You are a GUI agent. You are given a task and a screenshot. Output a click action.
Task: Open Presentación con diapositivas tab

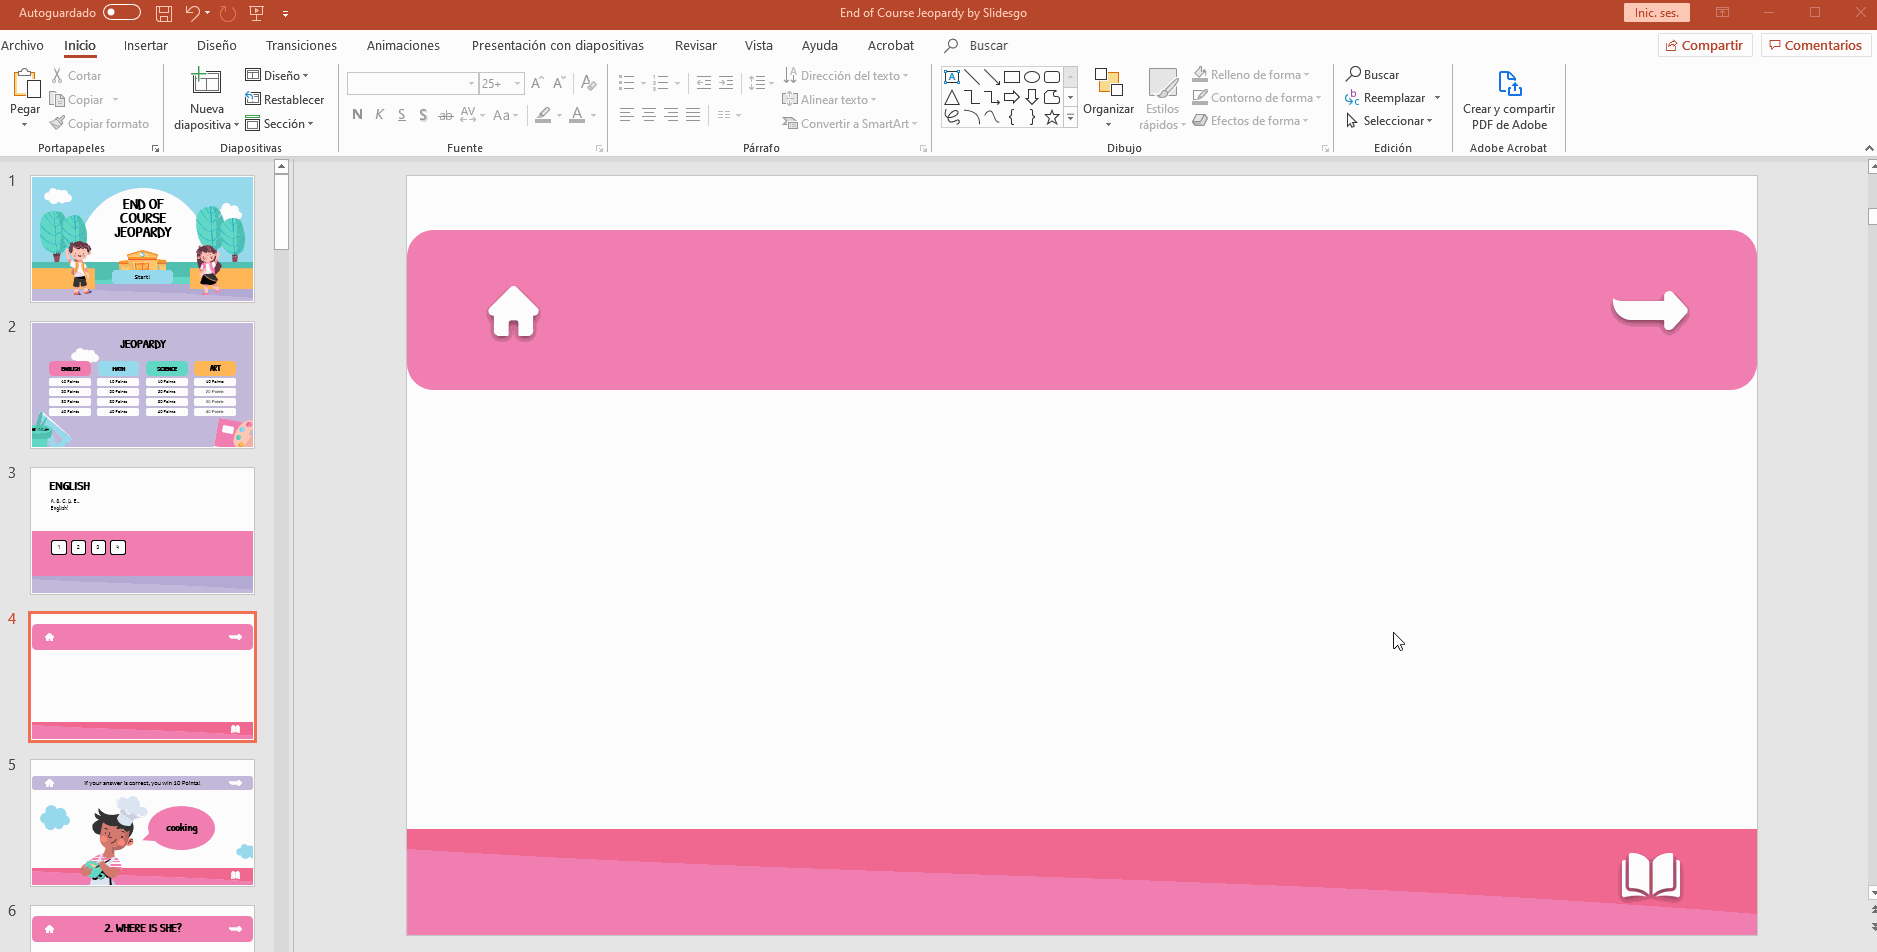(558, 45)
